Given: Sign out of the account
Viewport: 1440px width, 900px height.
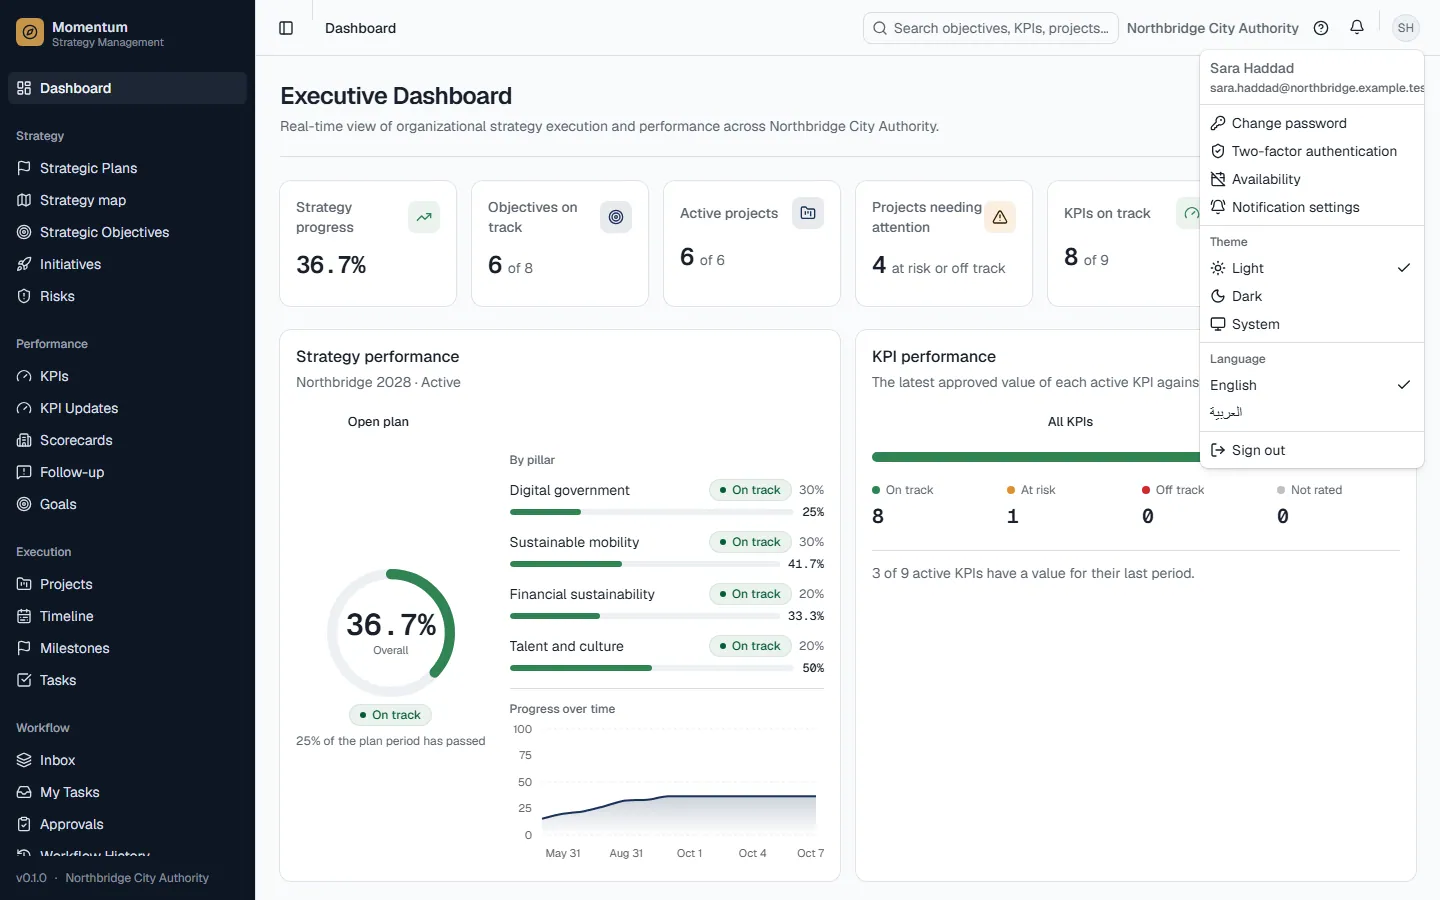Looking at the screenshot, I should click(1311, 450).
